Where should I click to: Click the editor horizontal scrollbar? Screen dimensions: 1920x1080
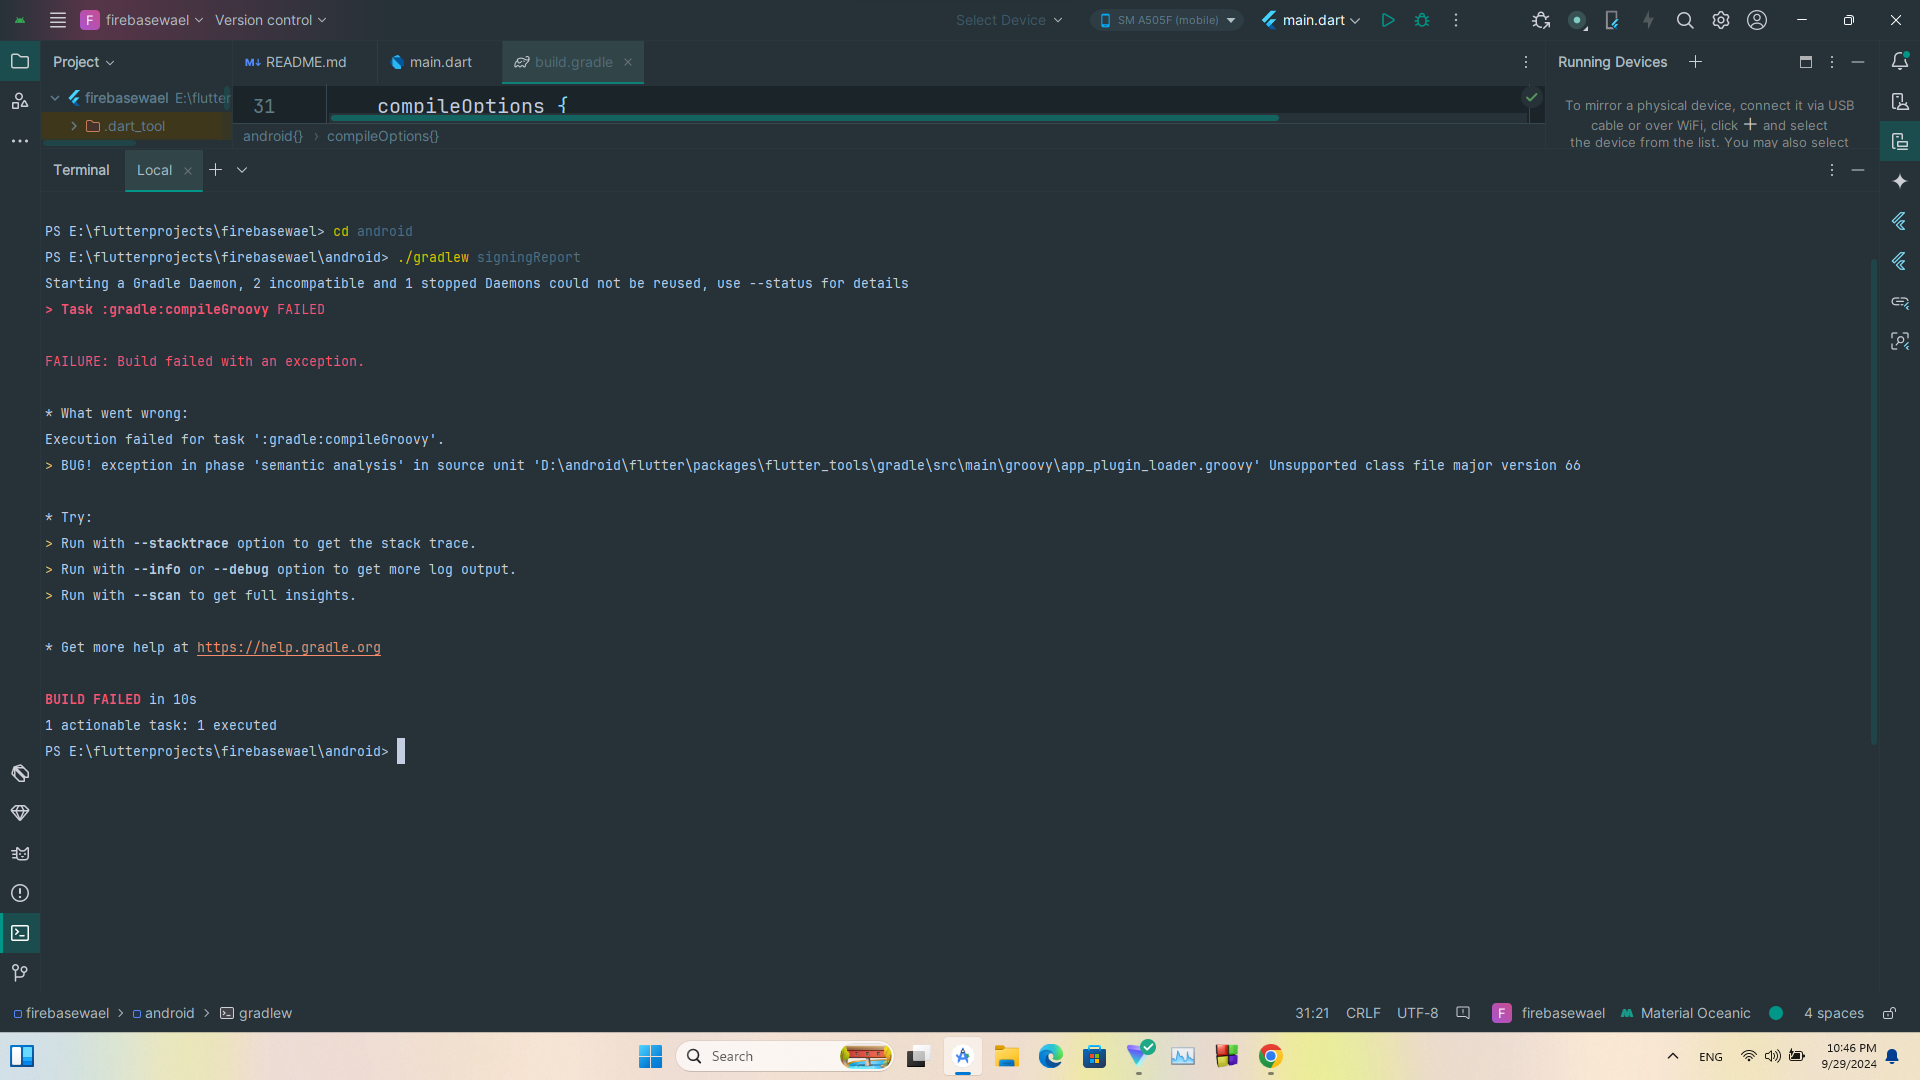(x=804, y=118)
